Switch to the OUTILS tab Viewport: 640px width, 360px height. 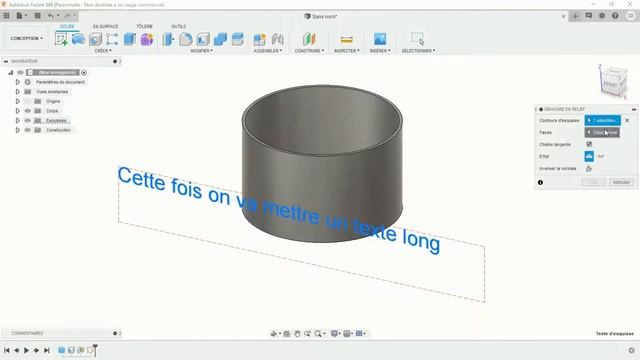click(x=178, y=26)
